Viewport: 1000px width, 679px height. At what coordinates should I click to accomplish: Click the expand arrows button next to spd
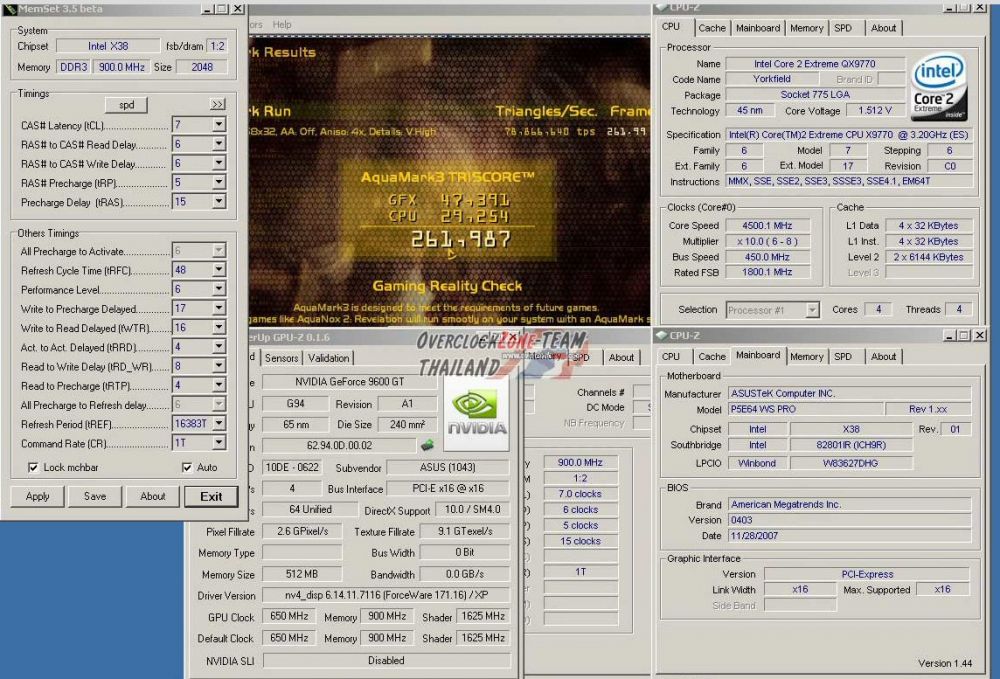[x=217, y=105]
